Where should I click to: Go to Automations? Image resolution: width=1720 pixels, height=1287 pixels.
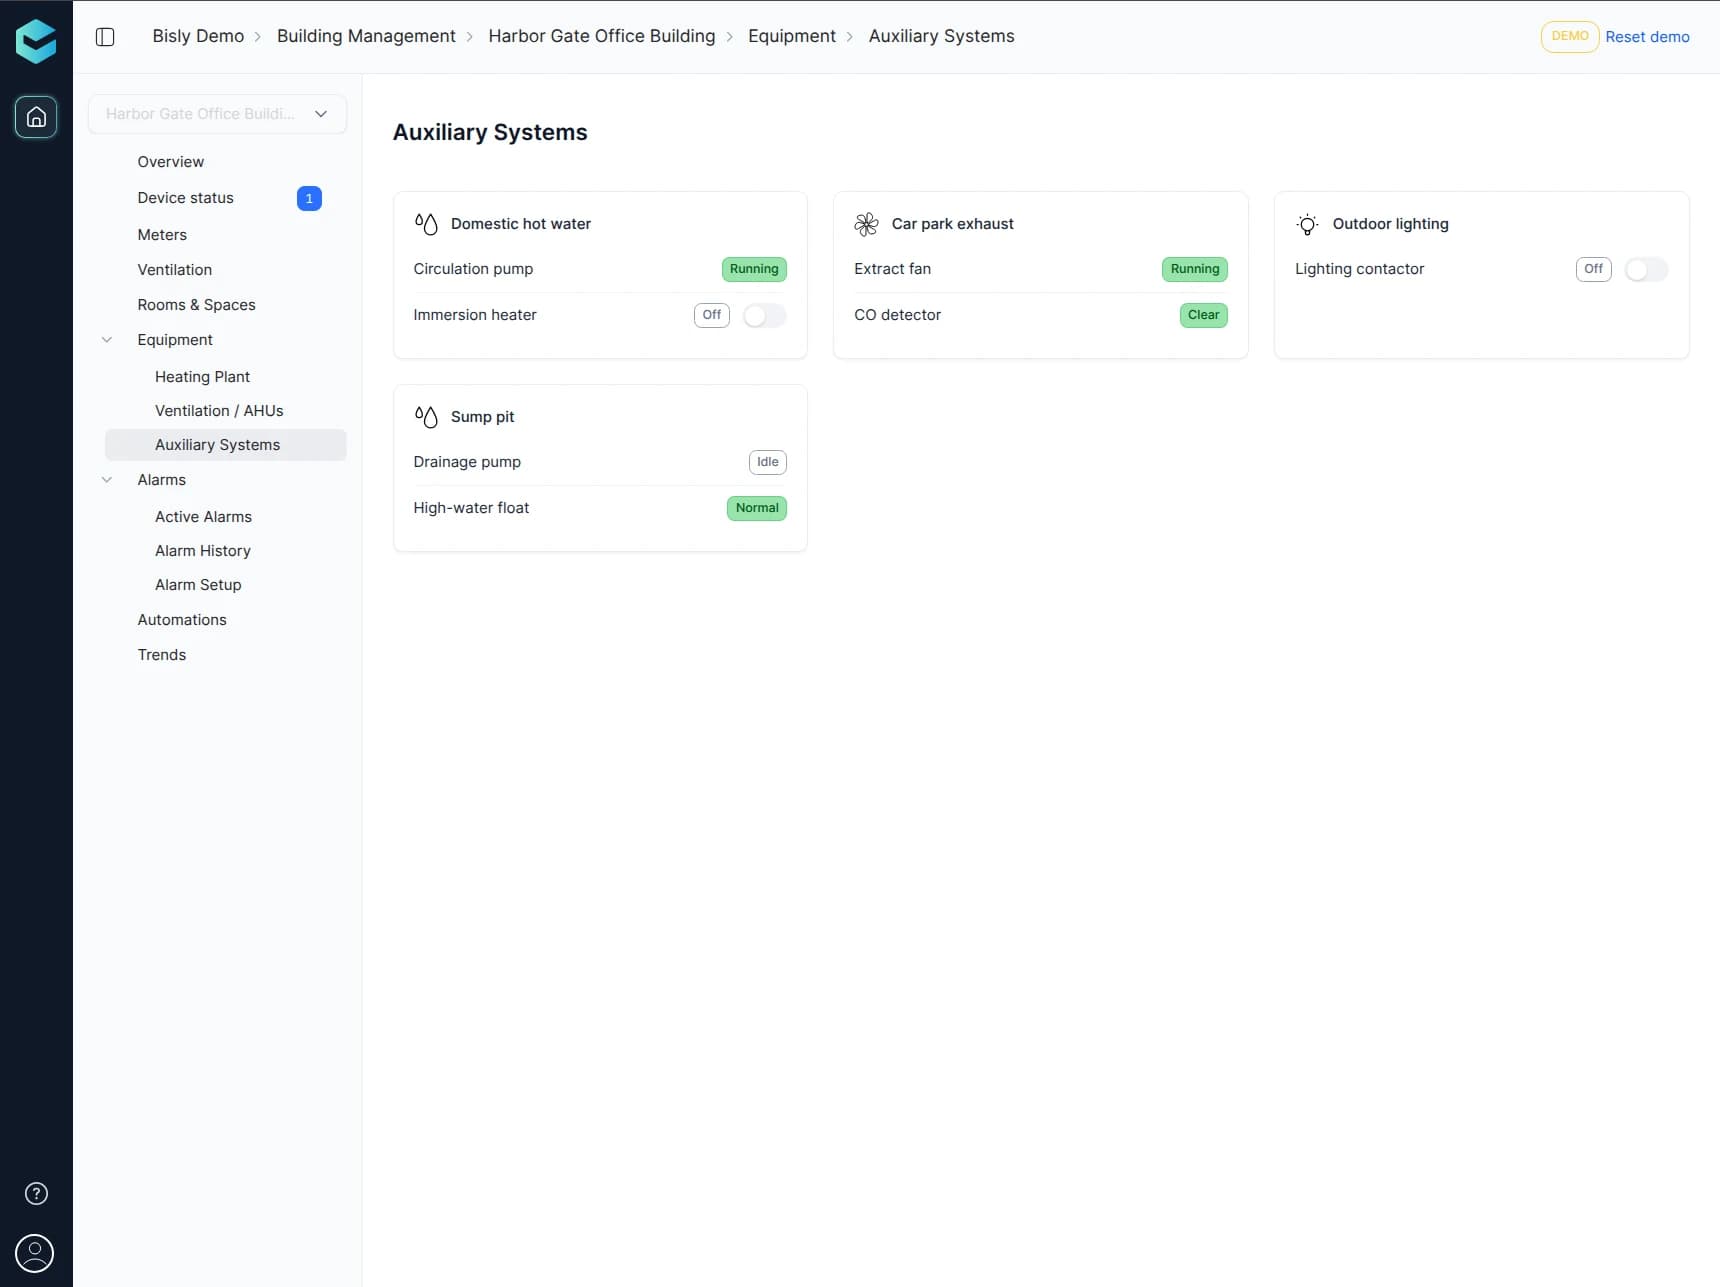[x=182, y=620]
